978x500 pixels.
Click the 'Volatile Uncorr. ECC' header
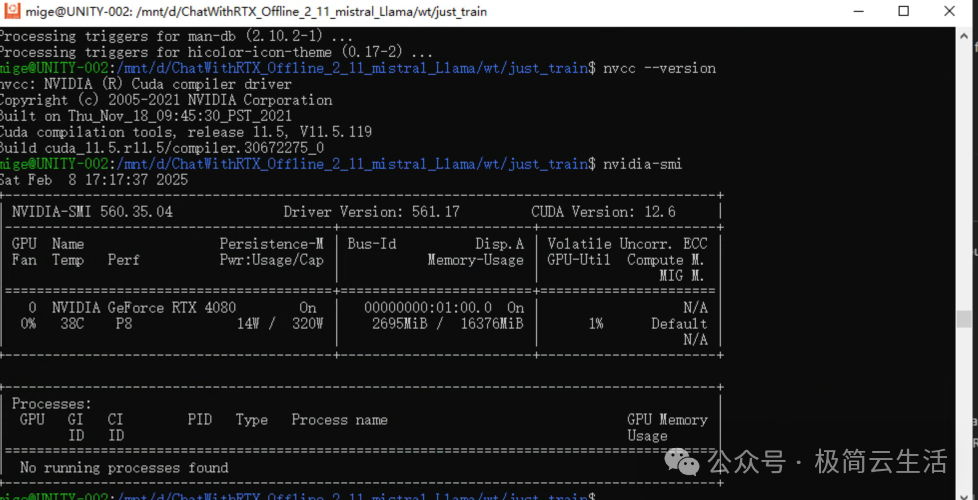point(627,244)
